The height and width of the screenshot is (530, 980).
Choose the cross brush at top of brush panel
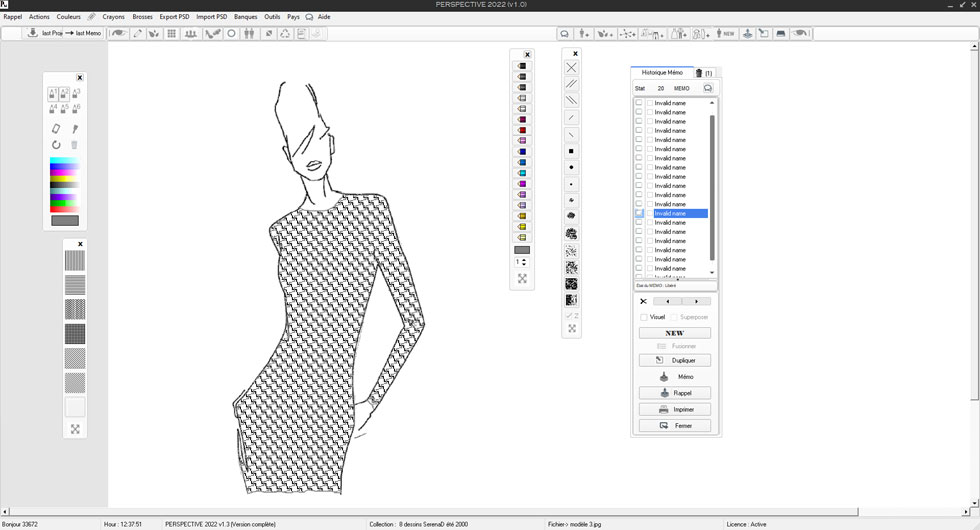[571, 68]
